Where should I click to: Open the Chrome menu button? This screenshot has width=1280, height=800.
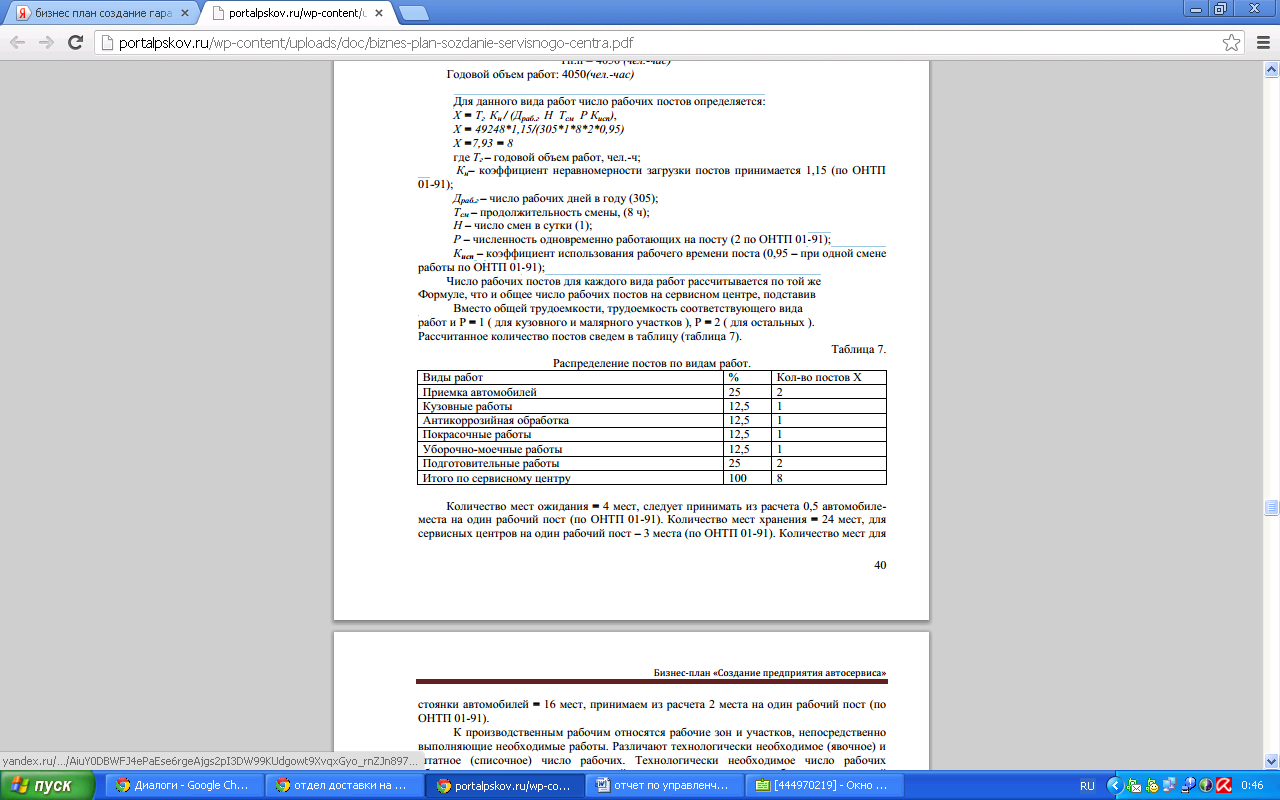point(1261,43)
